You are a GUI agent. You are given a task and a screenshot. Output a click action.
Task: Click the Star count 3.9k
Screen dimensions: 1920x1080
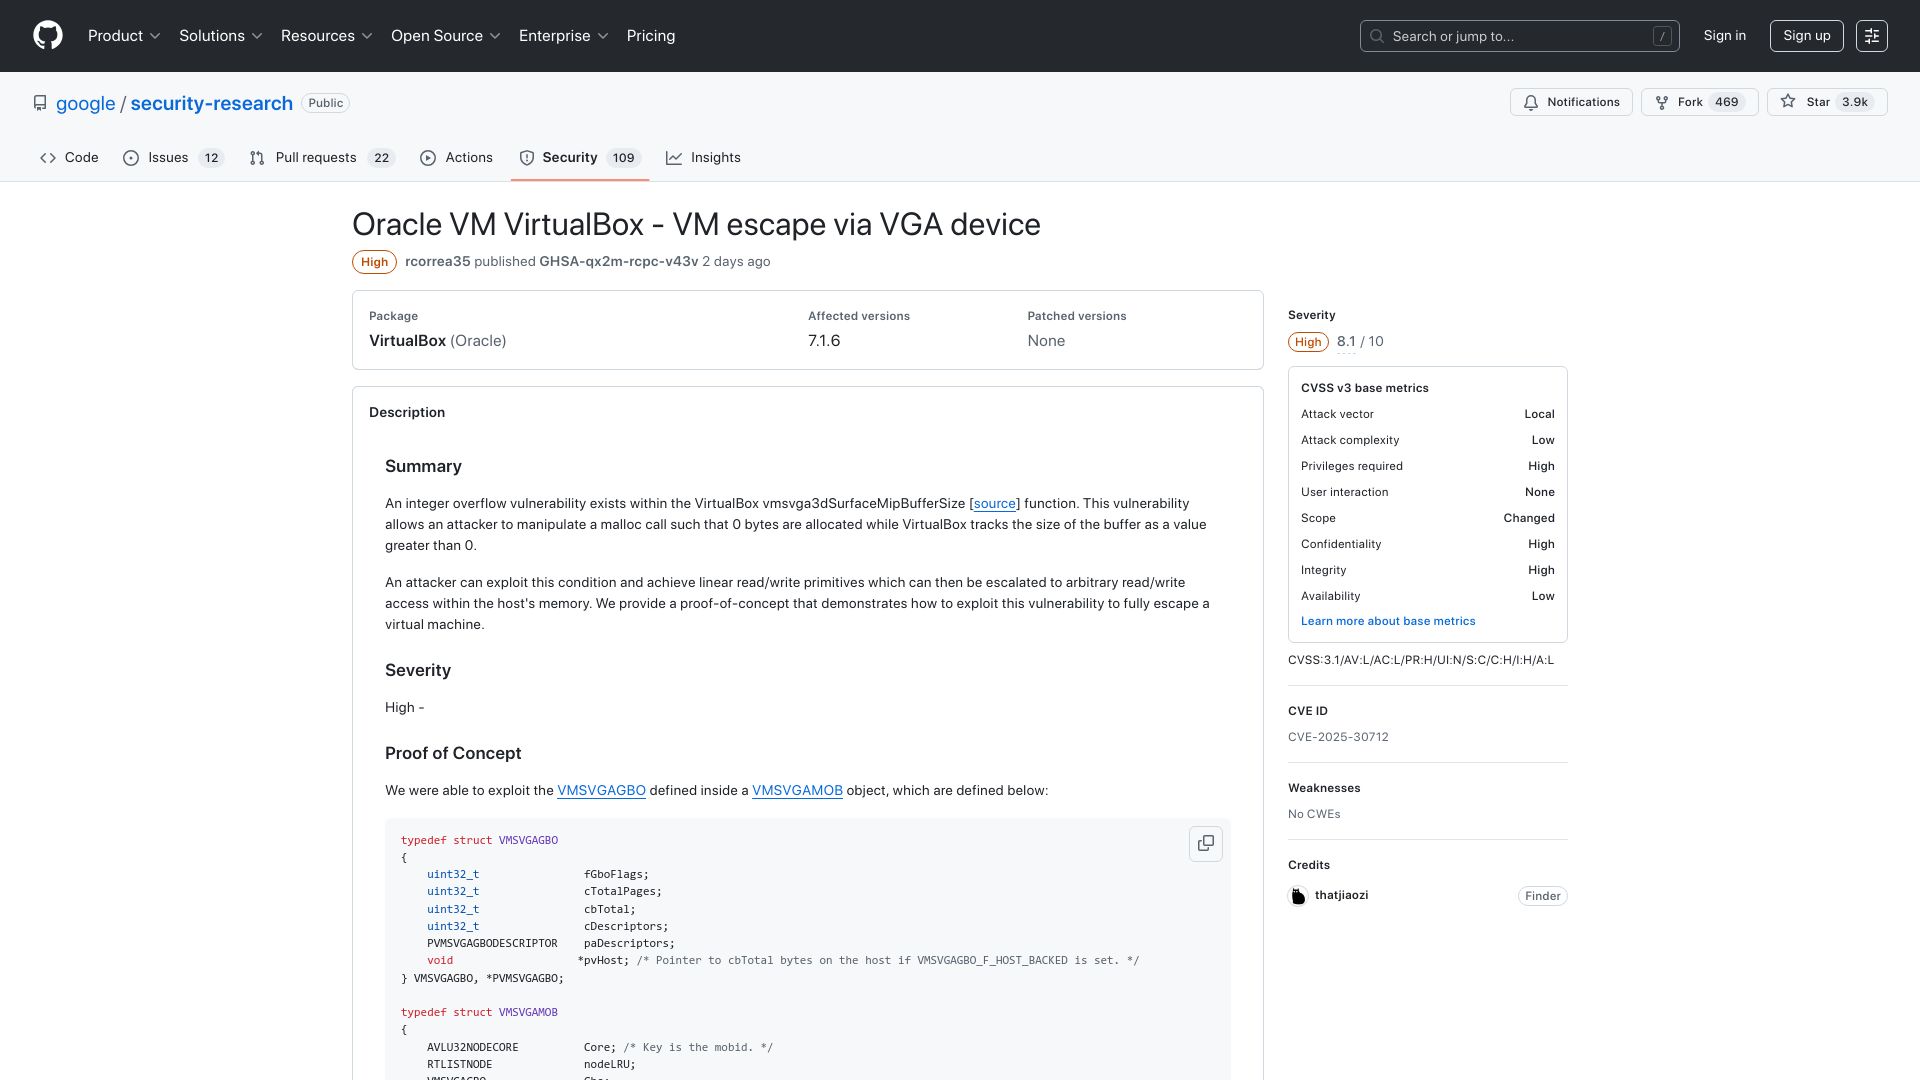click(x=1855, y=102)
